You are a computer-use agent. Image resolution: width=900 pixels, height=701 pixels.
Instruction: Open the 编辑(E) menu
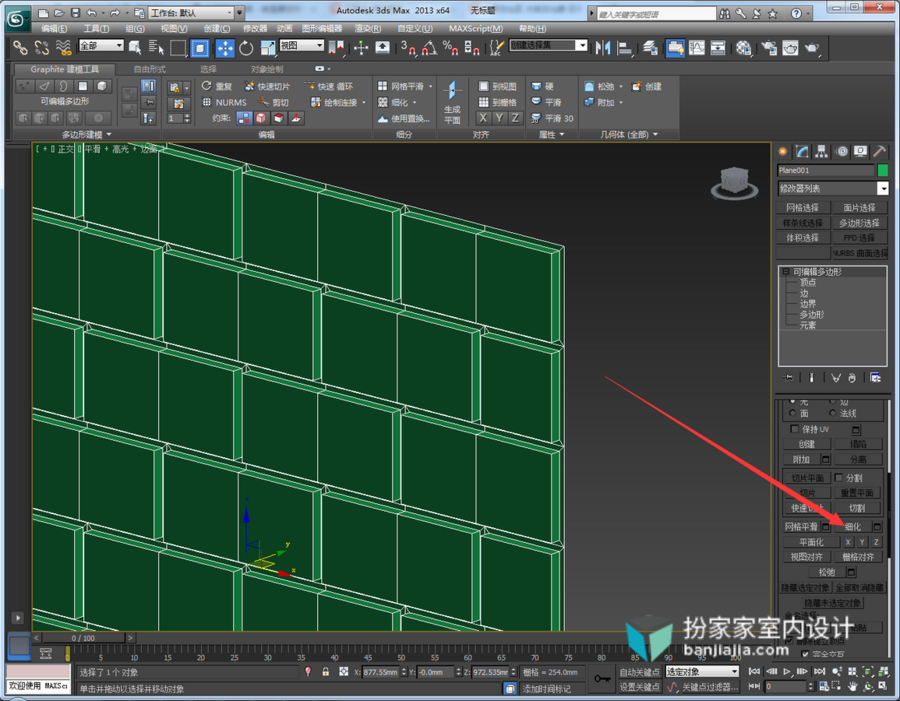coord(54,28)
